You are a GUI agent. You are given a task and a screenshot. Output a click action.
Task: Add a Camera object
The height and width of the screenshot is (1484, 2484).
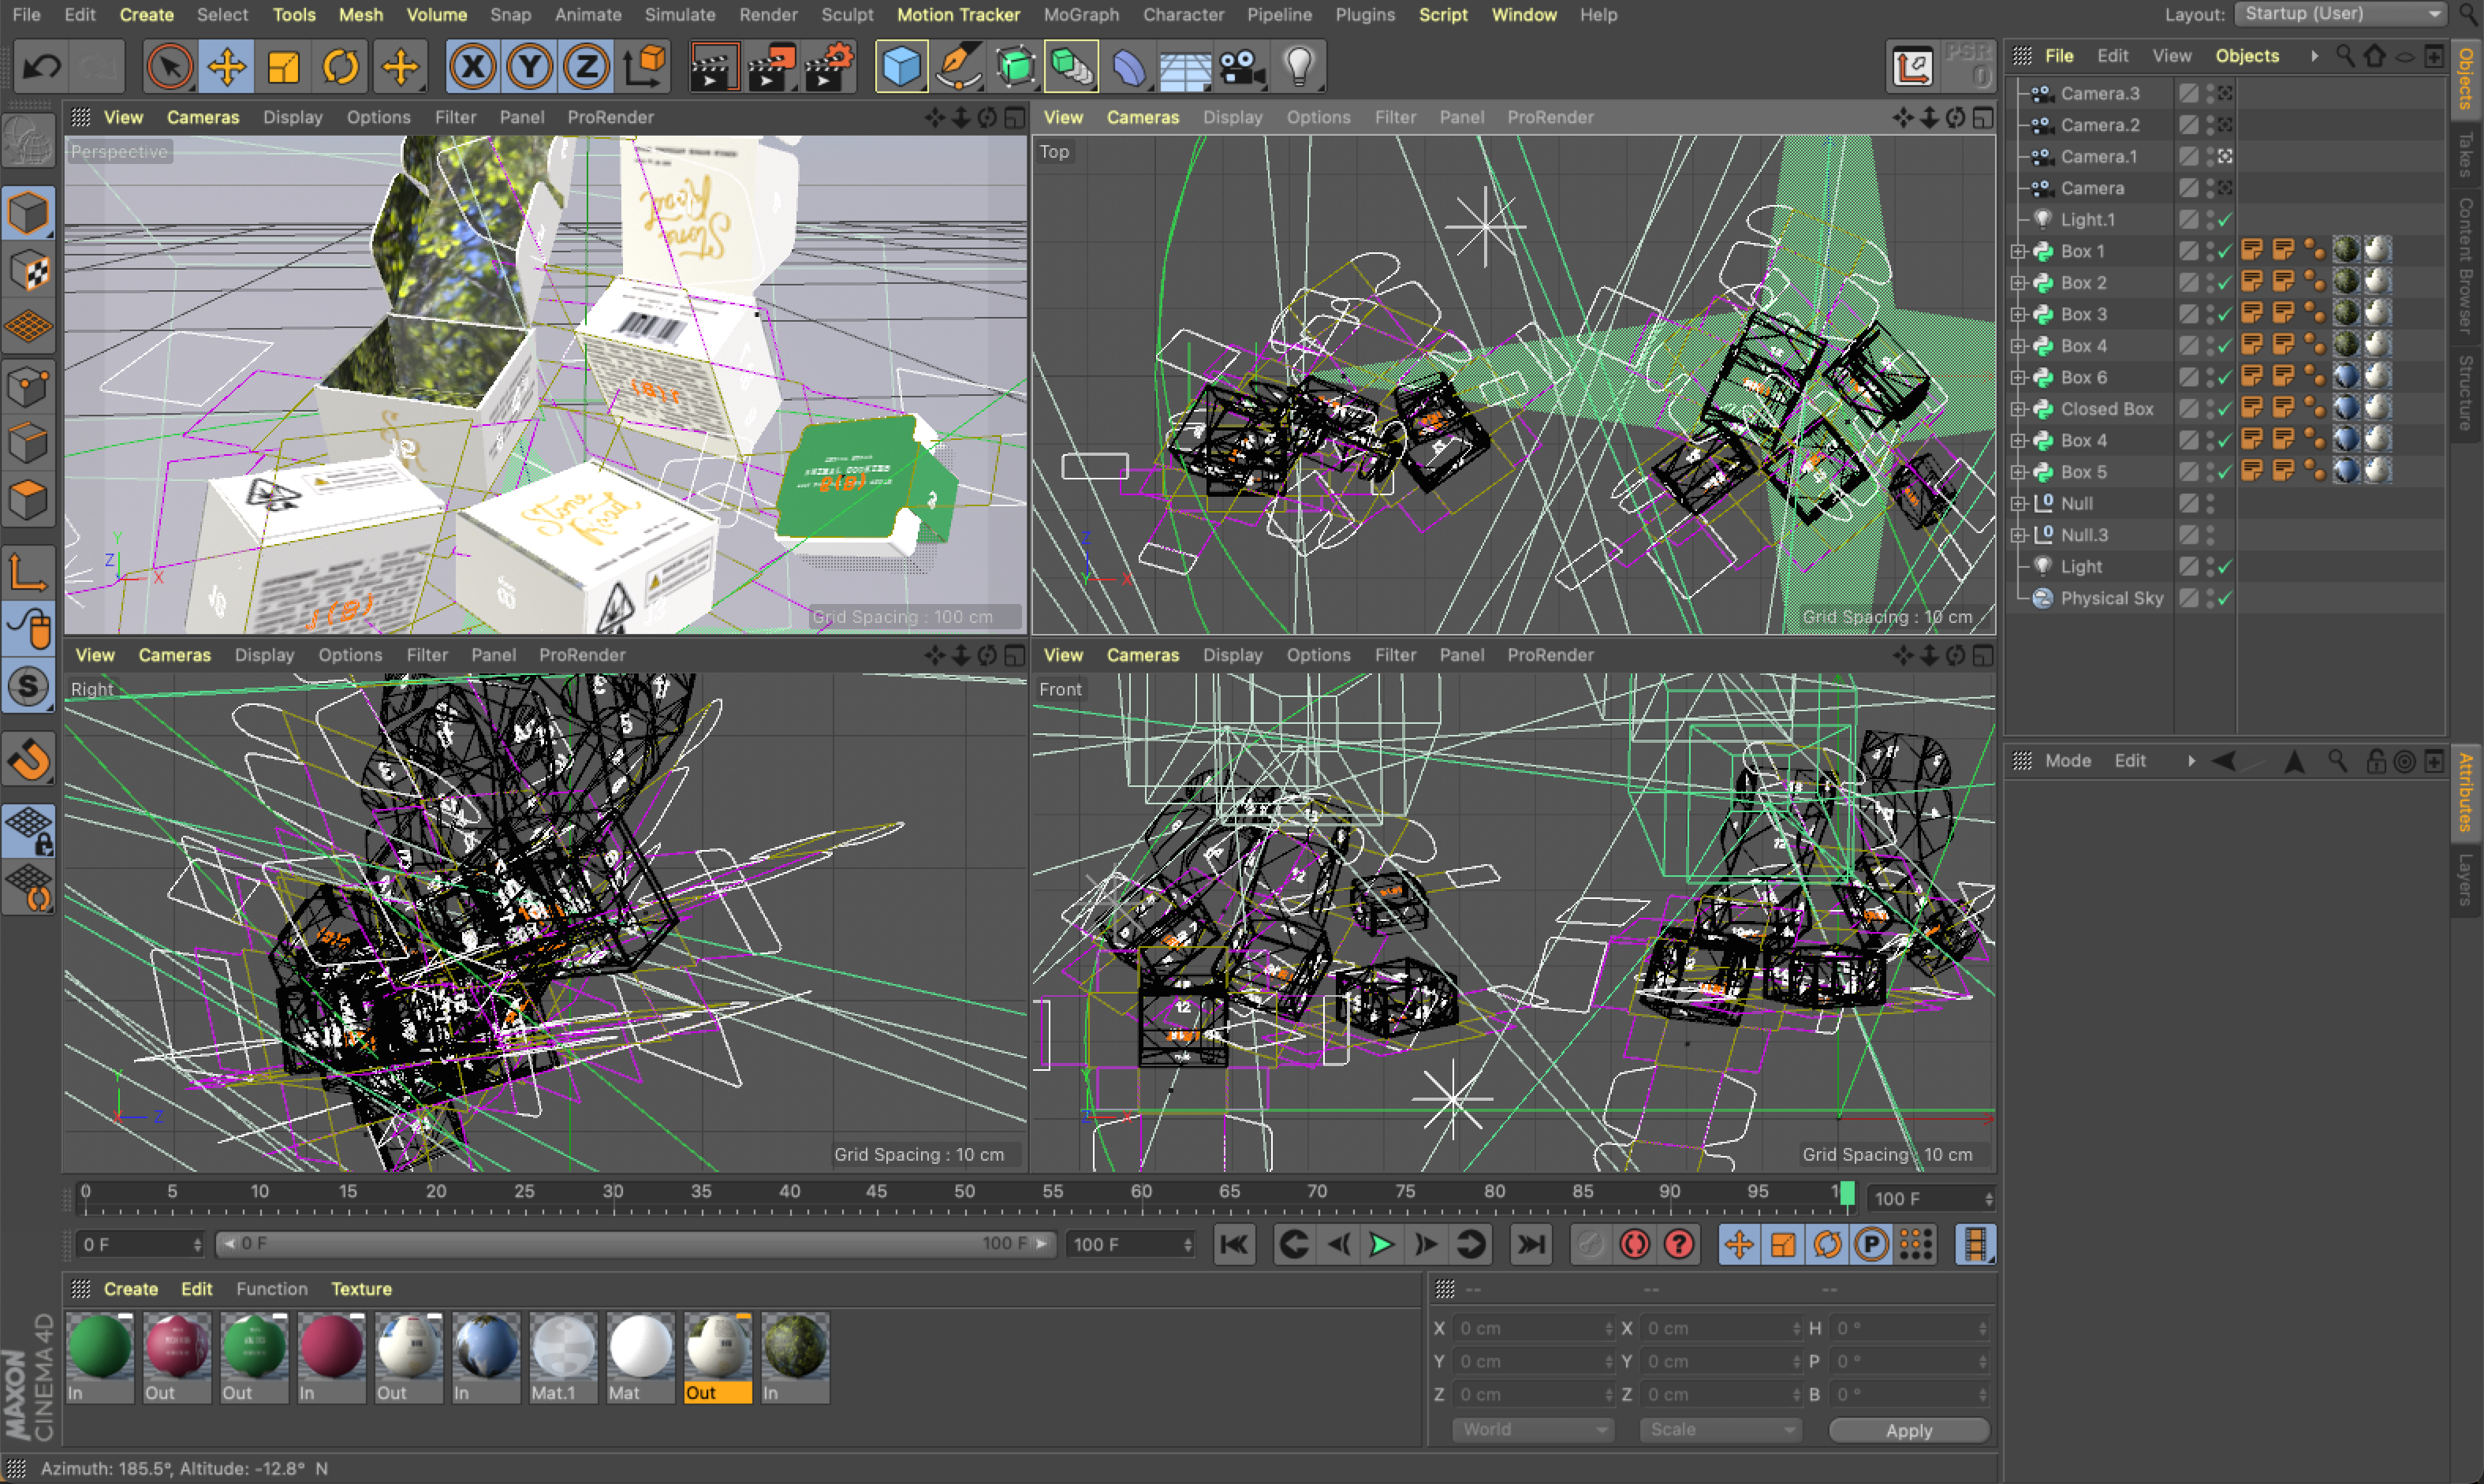click(1242, 68)
